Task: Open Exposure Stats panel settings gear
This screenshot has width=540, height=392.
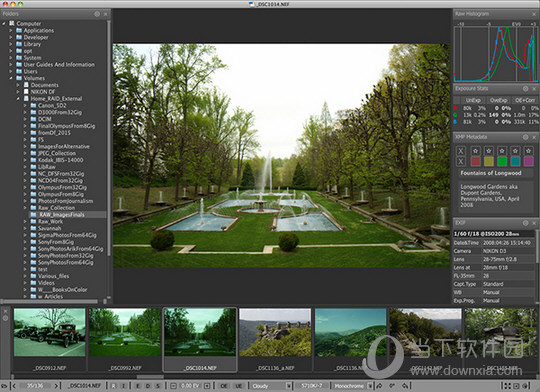Action: point(526,89)
